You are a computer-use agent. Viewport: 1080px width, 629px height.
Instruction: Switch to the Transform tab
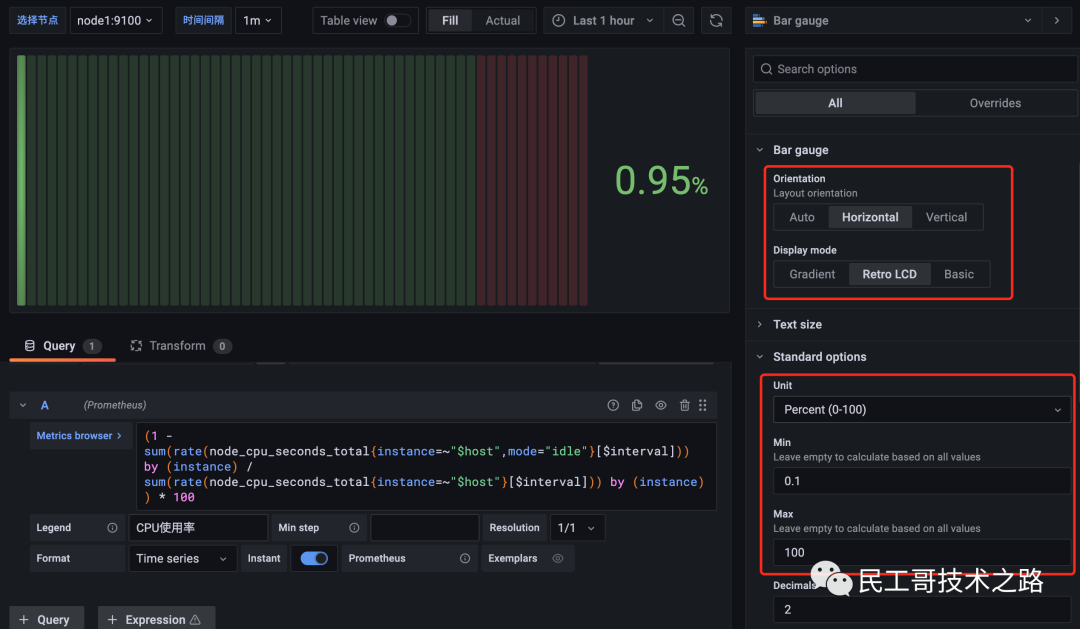tap(181, 346)
